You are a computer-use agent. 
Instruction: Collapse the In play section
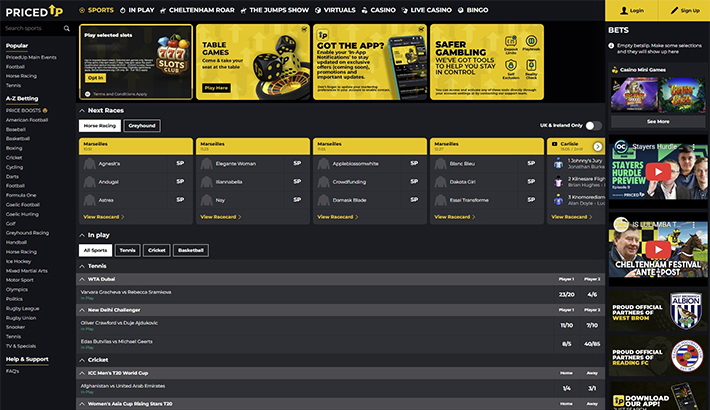82,235
